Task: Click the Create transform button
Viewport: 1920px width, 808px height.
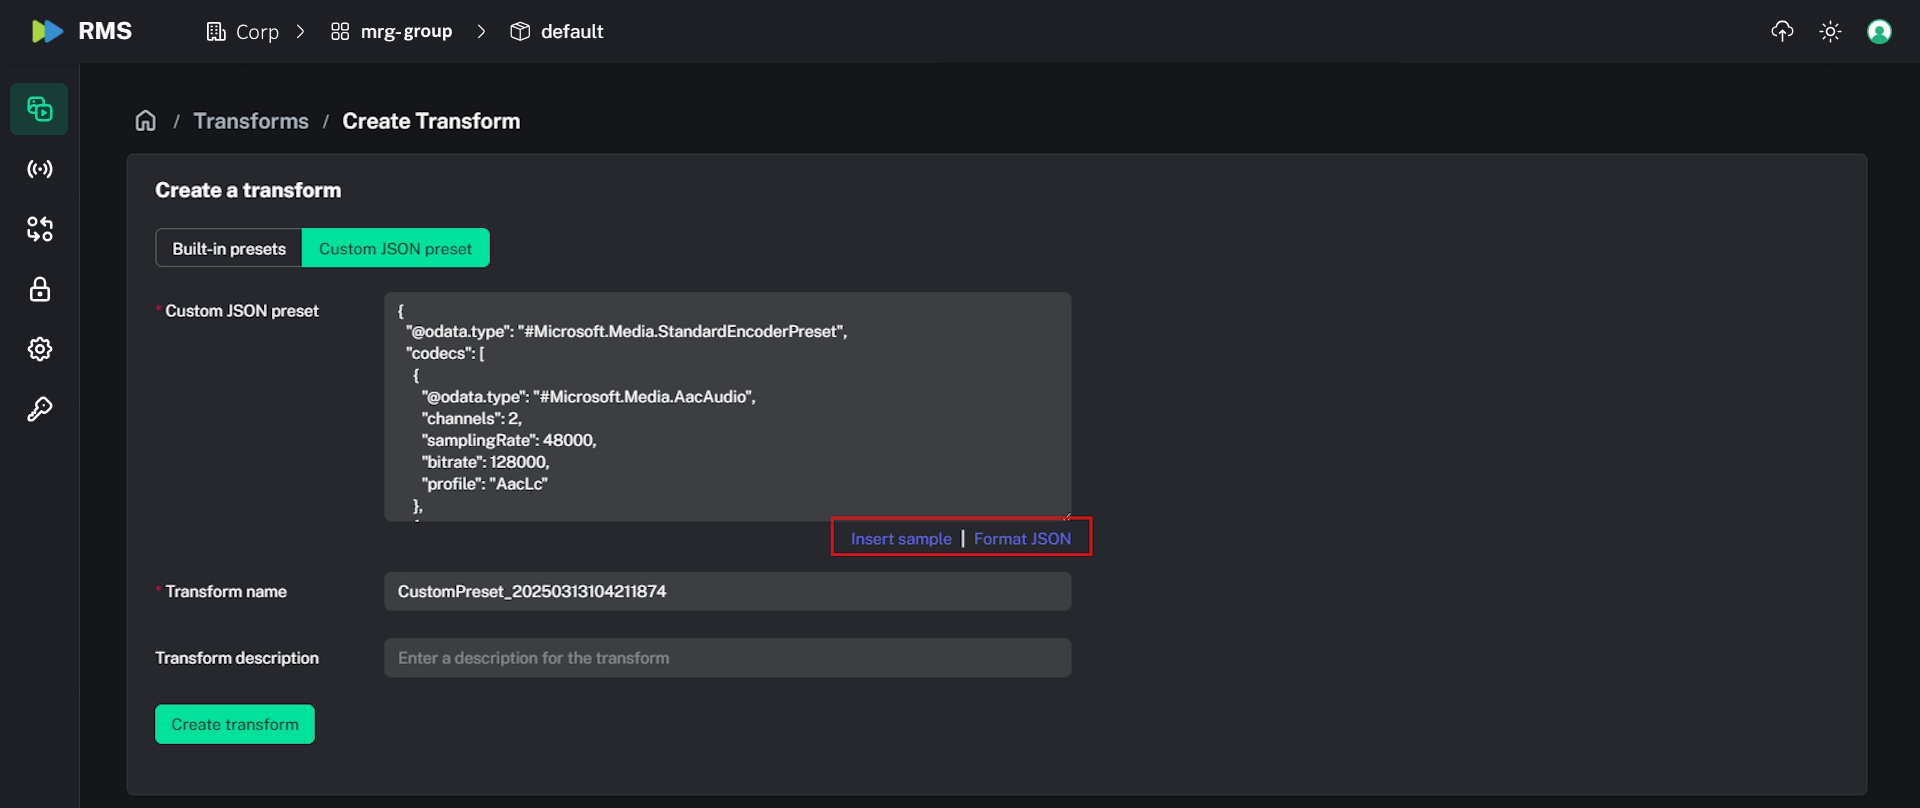Action: [235, 724]
